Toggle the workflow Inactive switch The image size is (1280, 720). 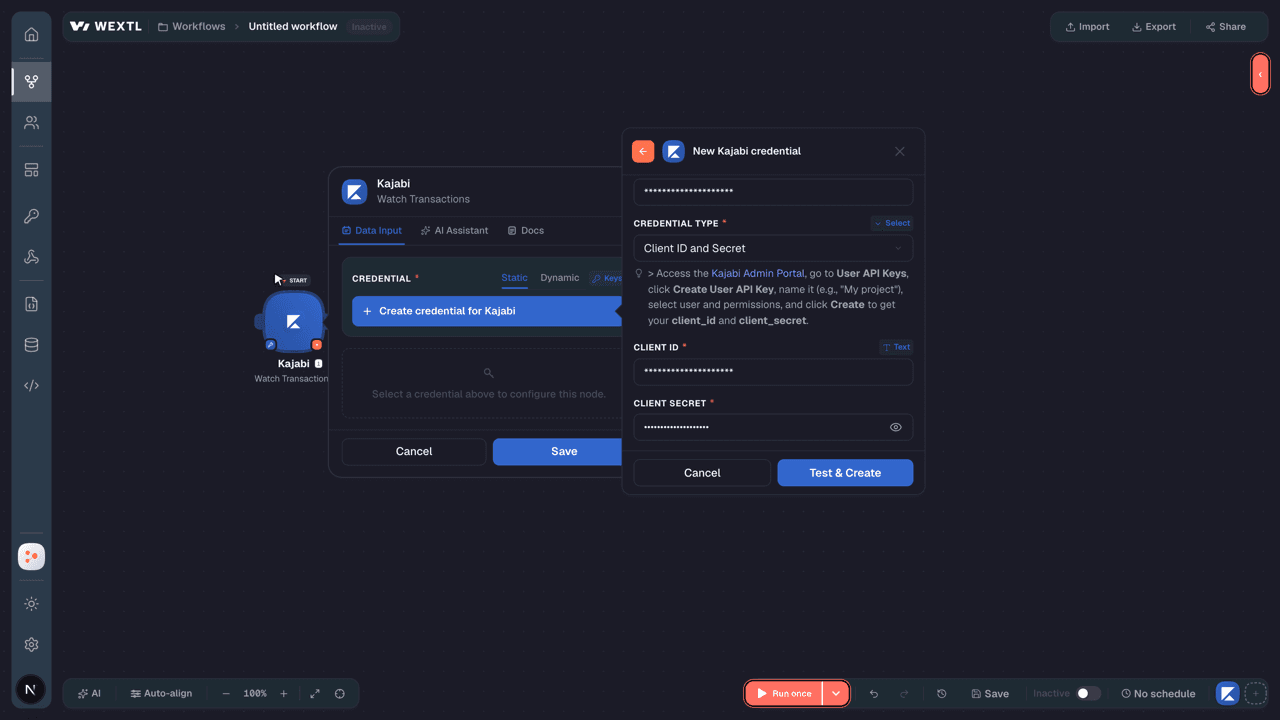pyautogui.click(x=1088, y=693)
